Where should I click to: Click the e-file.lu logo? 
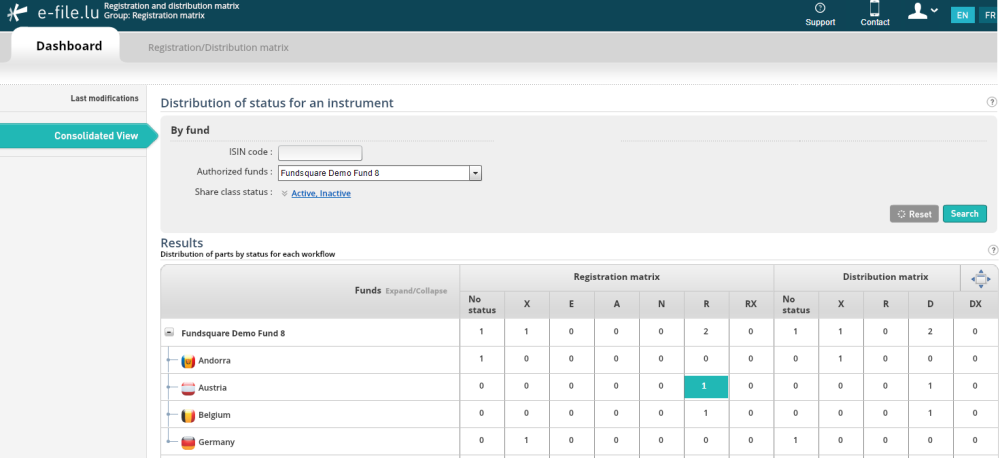coord(52,13)
